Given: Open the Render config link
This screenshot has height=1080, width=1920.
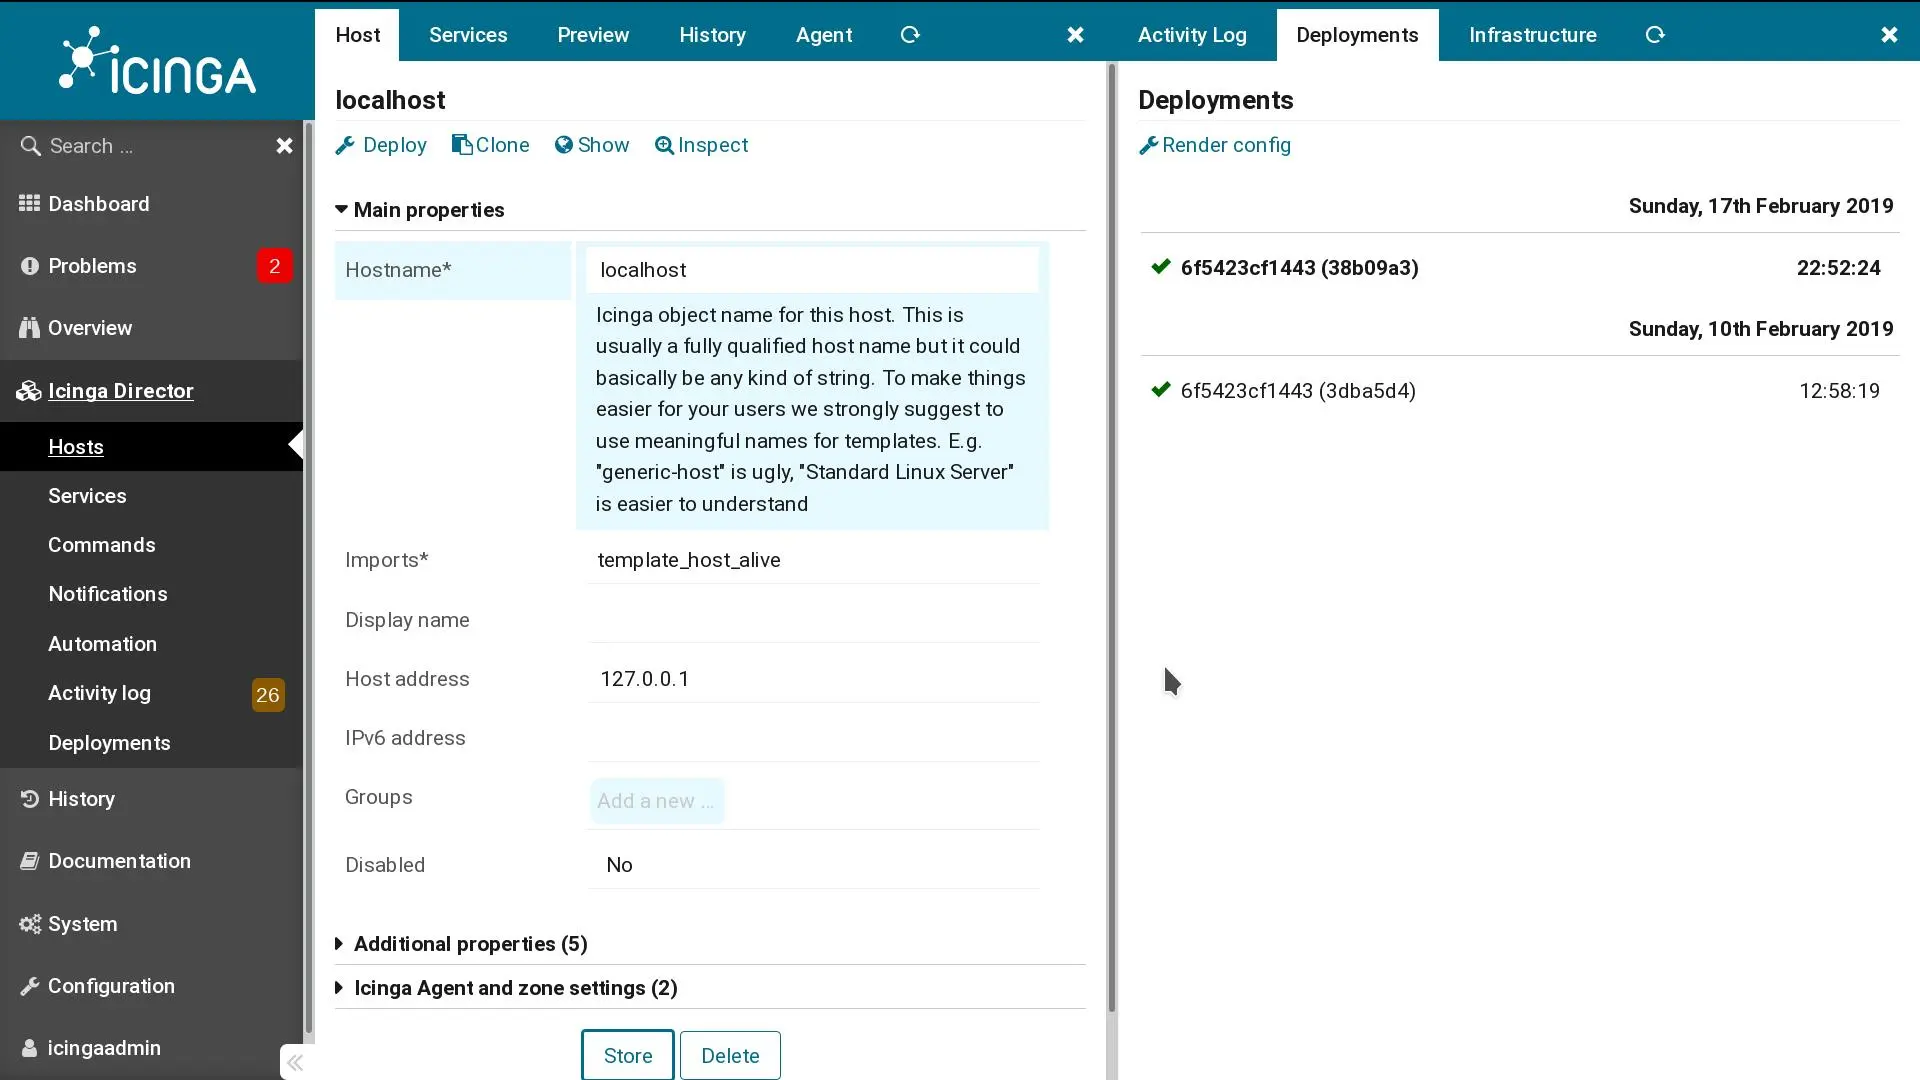Looking at the screenshot, I should pos(1215,146).
